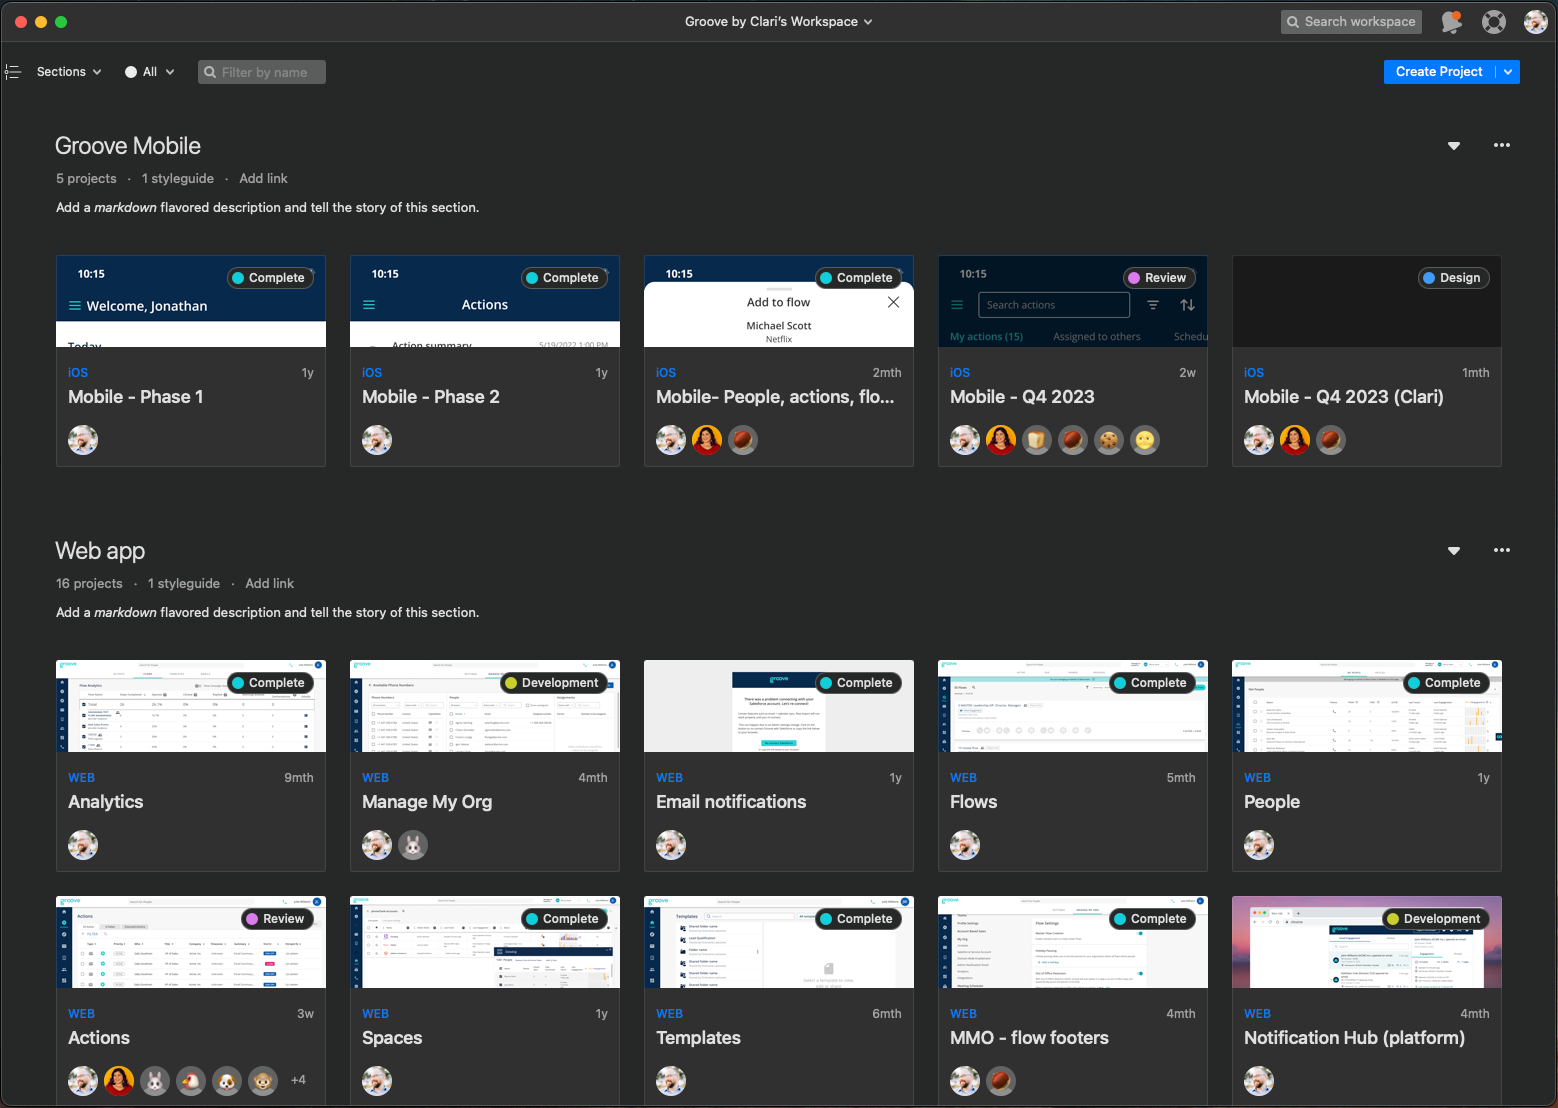The height and width of the screenshot is (1108, 1558).
Task: Click woman avatar on Mobile - Q4 2023 (Clari) card
Action: coord(1295,440)
